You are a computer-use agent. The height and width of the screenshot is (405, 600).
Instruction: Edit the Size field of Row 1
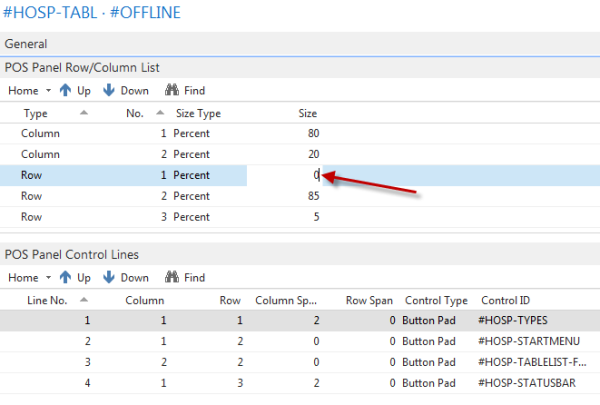297,175
